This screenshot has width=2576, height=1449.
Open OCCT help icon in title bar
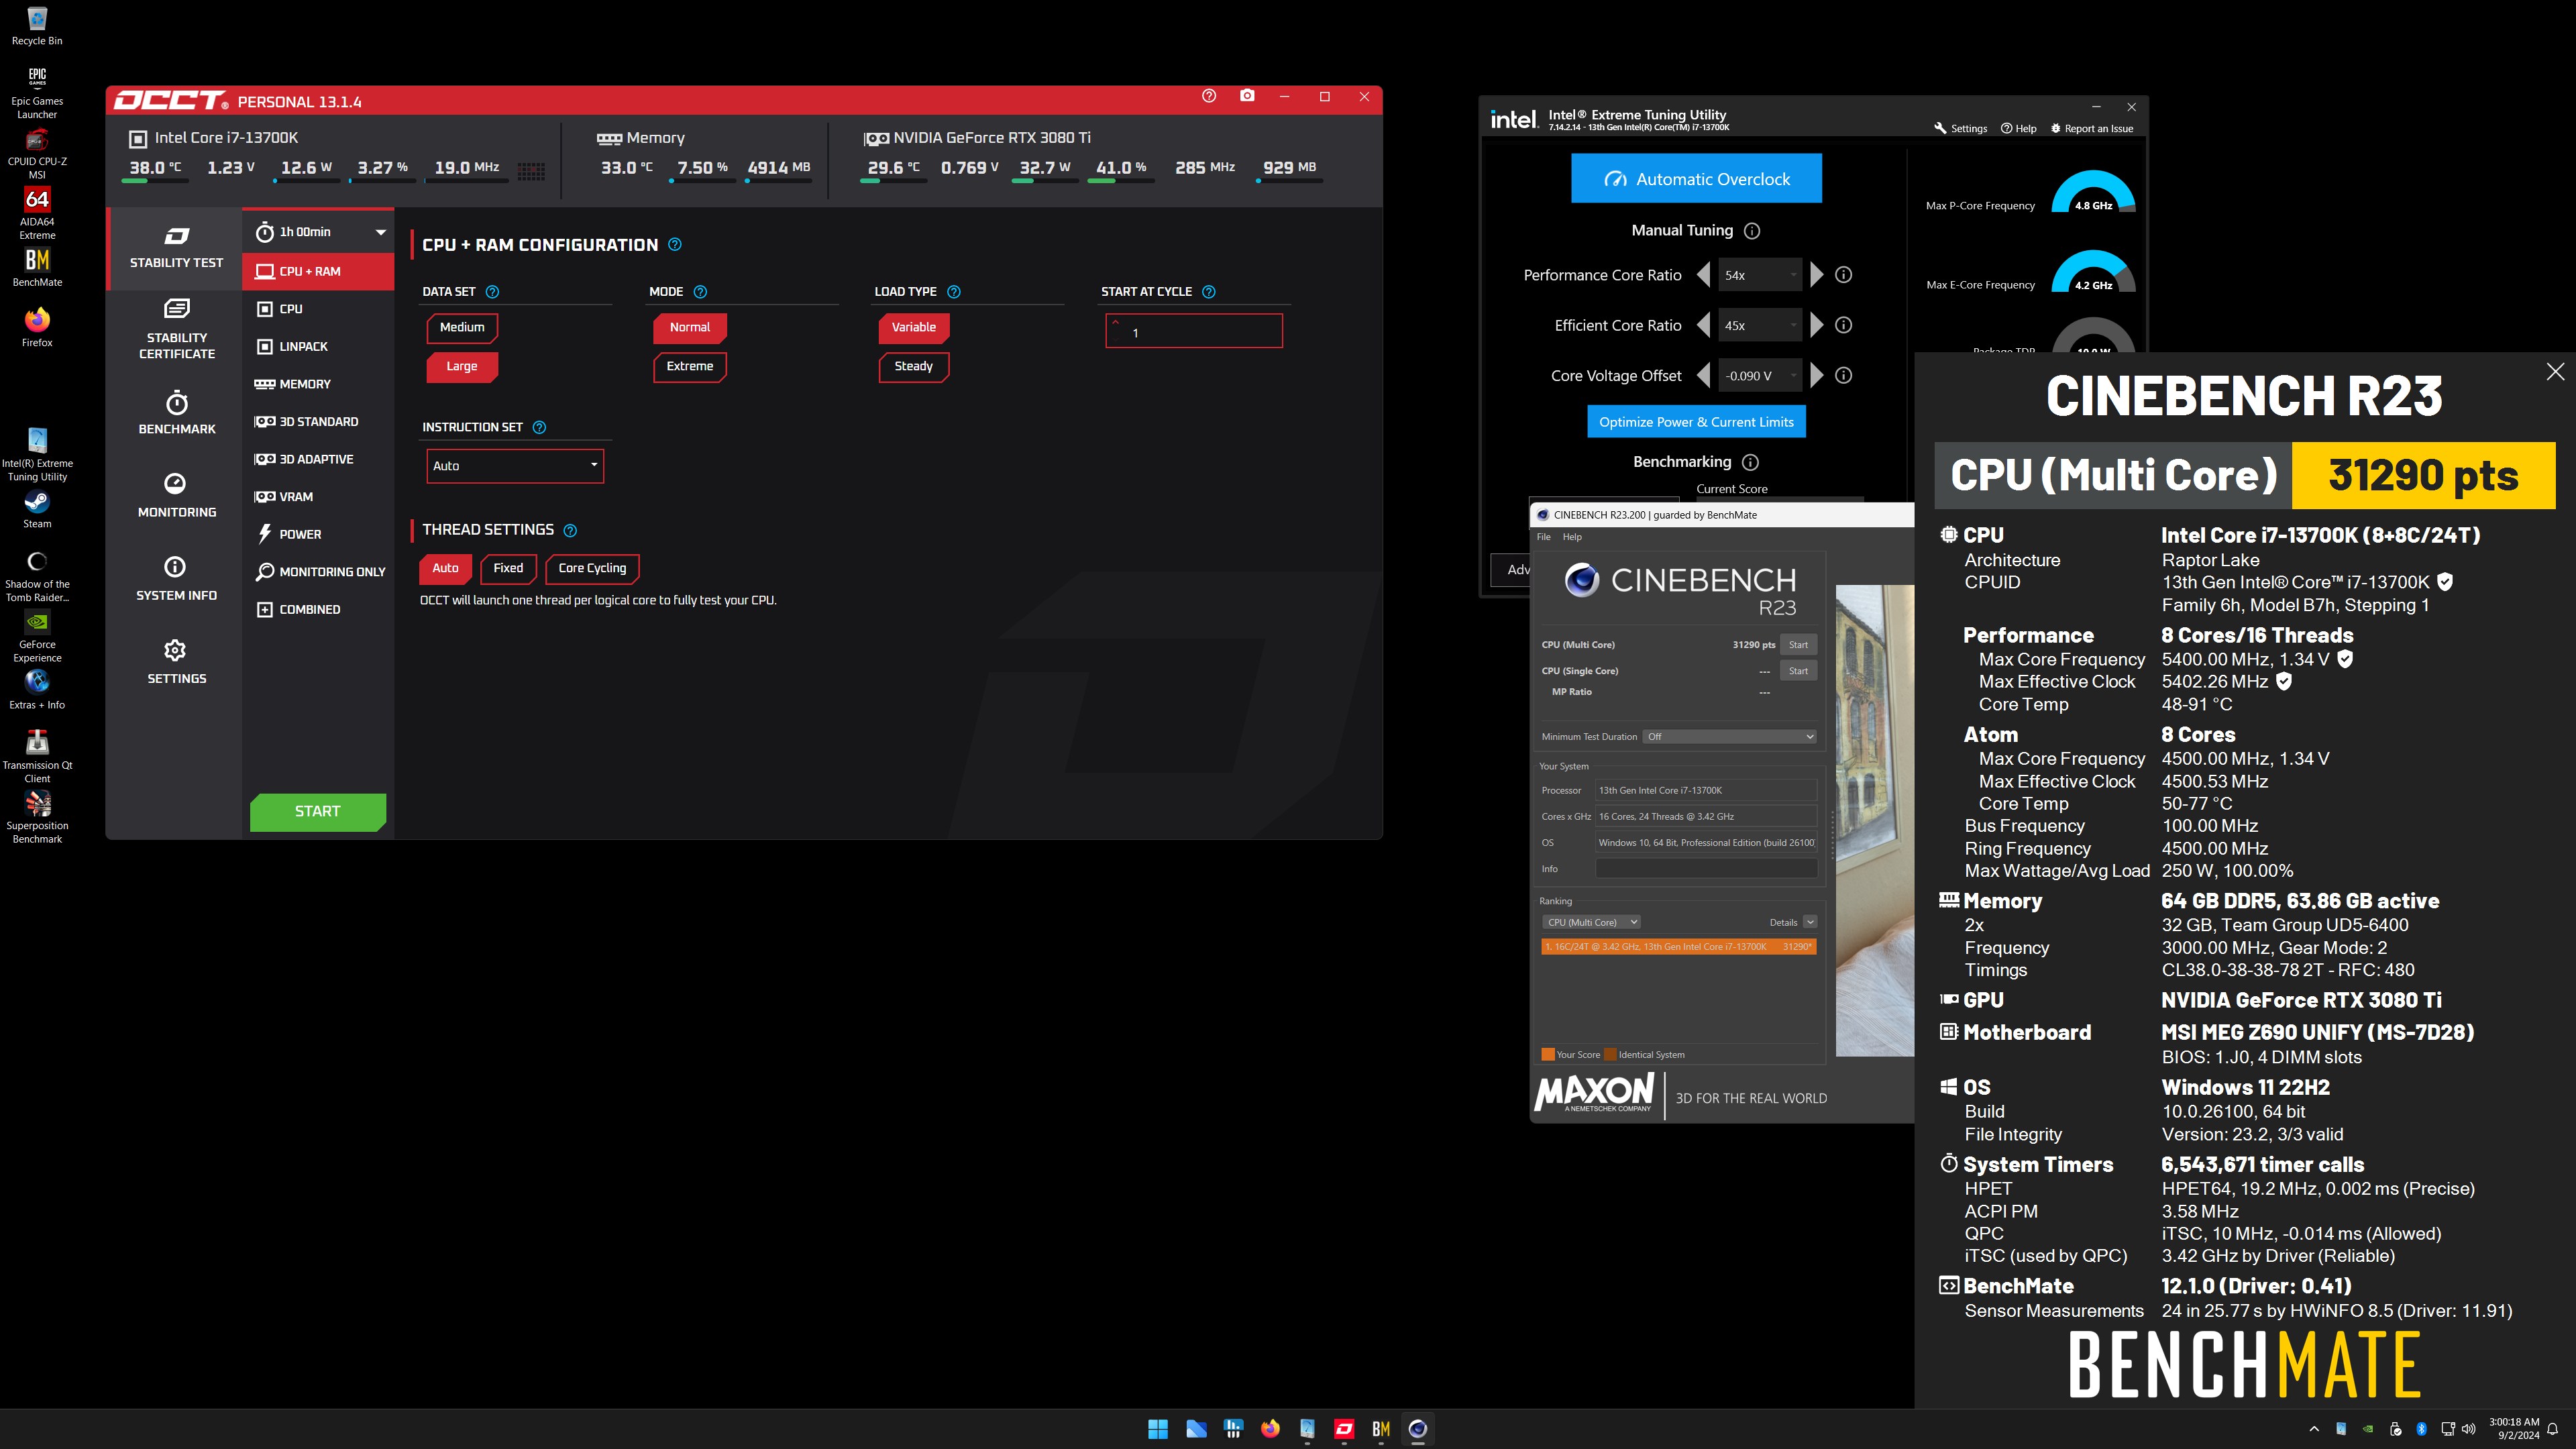[1209, 96]
